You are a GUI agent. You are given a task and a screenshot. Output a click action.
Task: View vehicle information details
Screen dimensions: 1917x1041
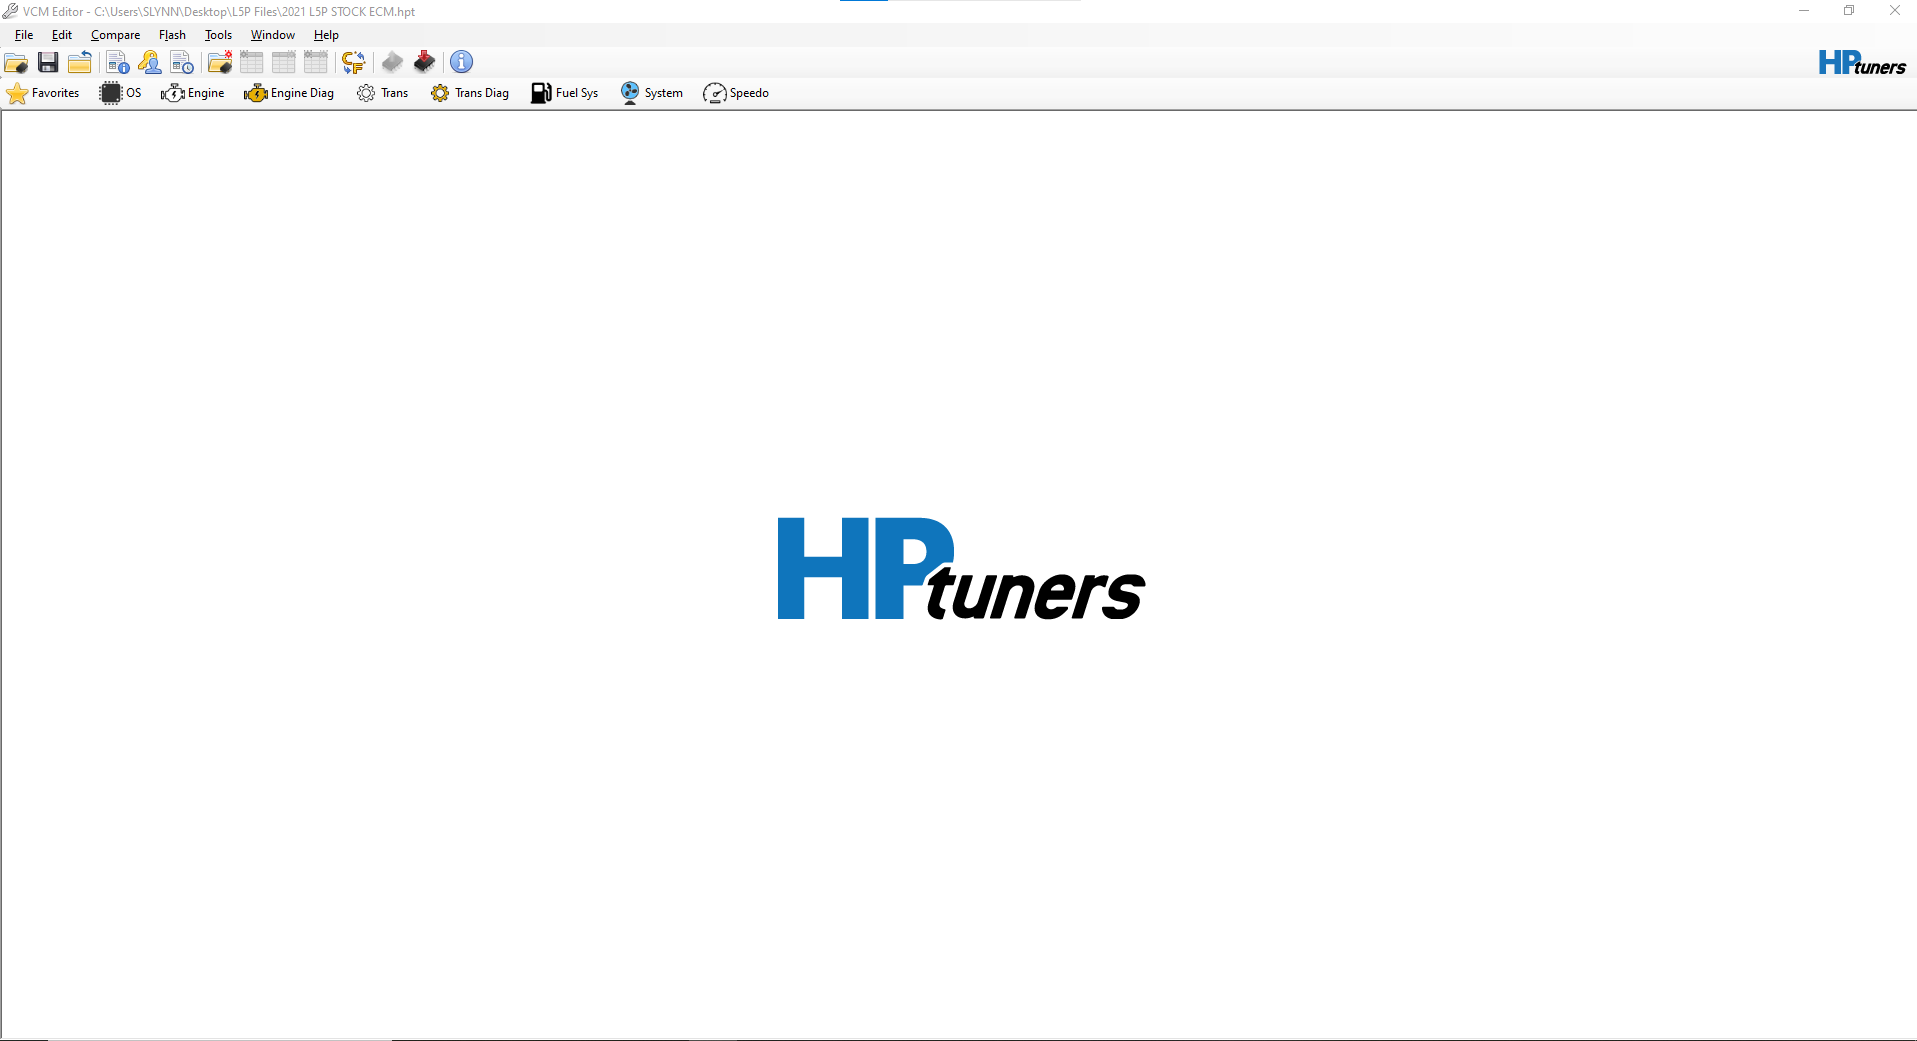118,62
